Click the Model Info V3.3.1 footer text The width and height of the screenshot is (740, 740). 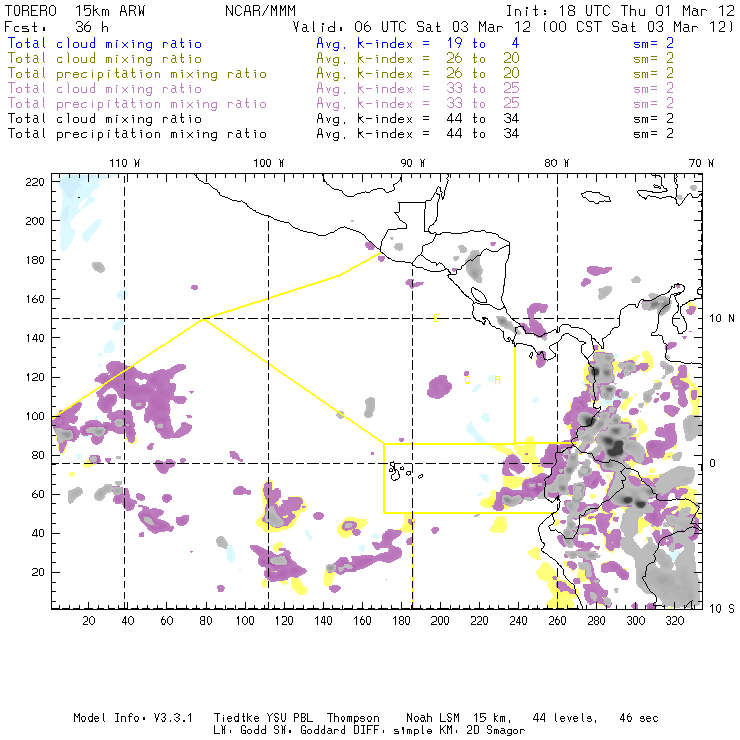130,718
